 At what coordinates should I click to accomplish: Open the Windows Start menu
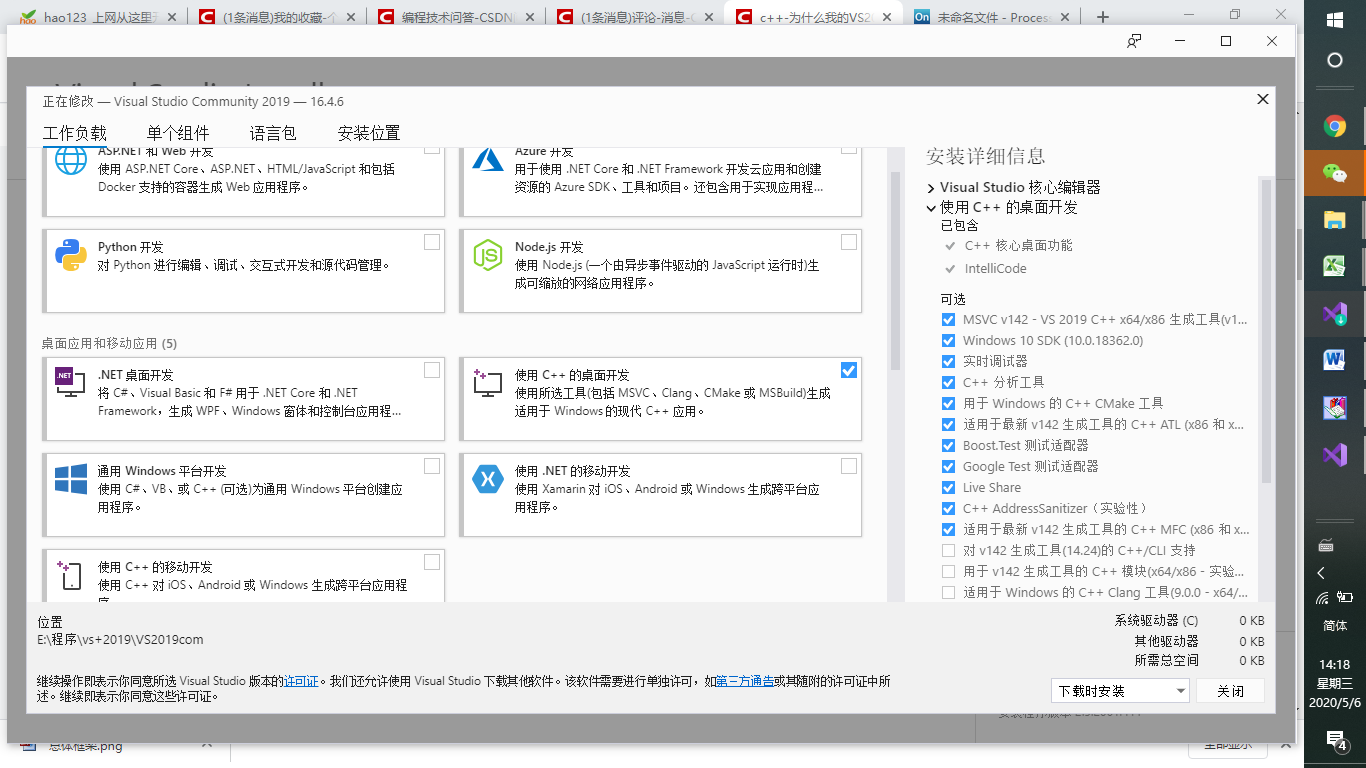click(x=1334, y=20)
